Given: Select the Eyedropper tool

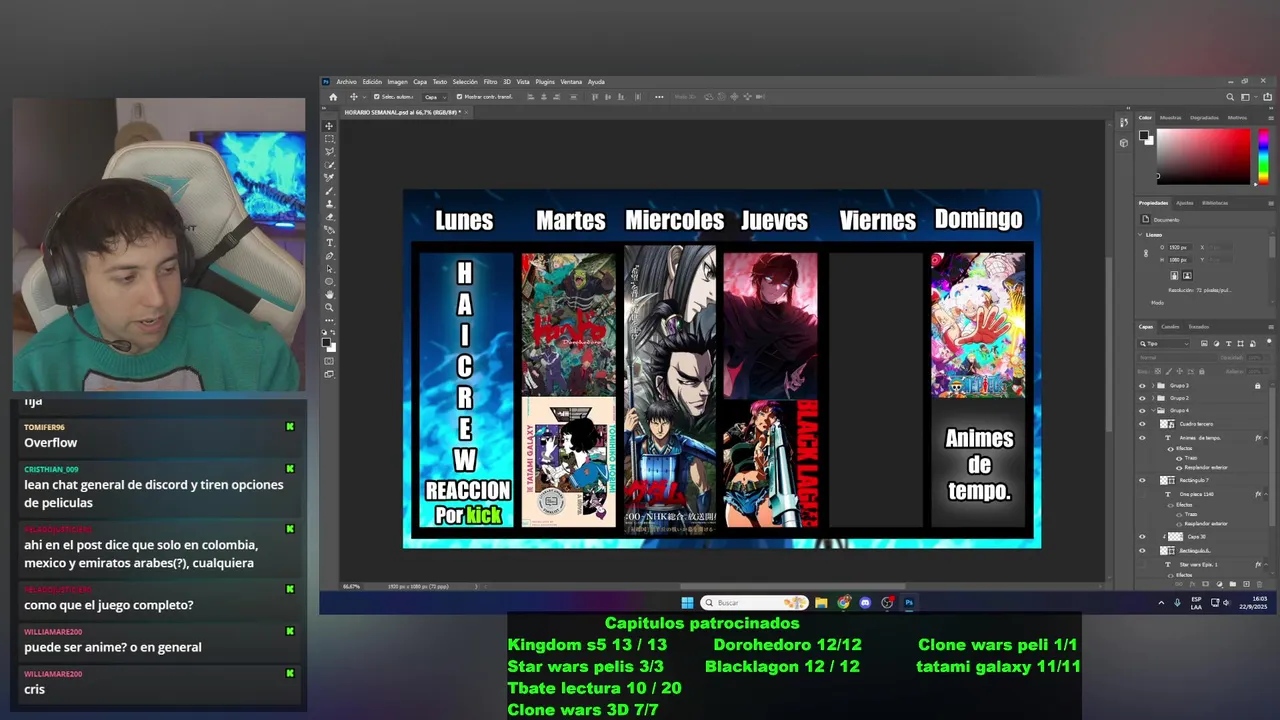Looking at the screenshot, I should point(327,176).
